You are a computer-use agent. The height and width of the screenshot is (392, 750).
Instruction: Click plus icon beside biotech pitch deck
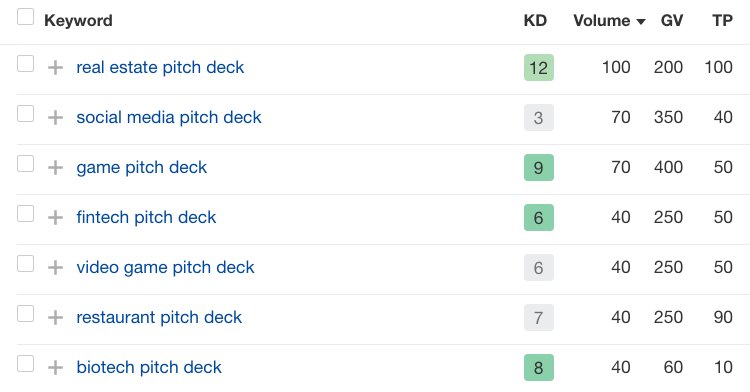55,367
